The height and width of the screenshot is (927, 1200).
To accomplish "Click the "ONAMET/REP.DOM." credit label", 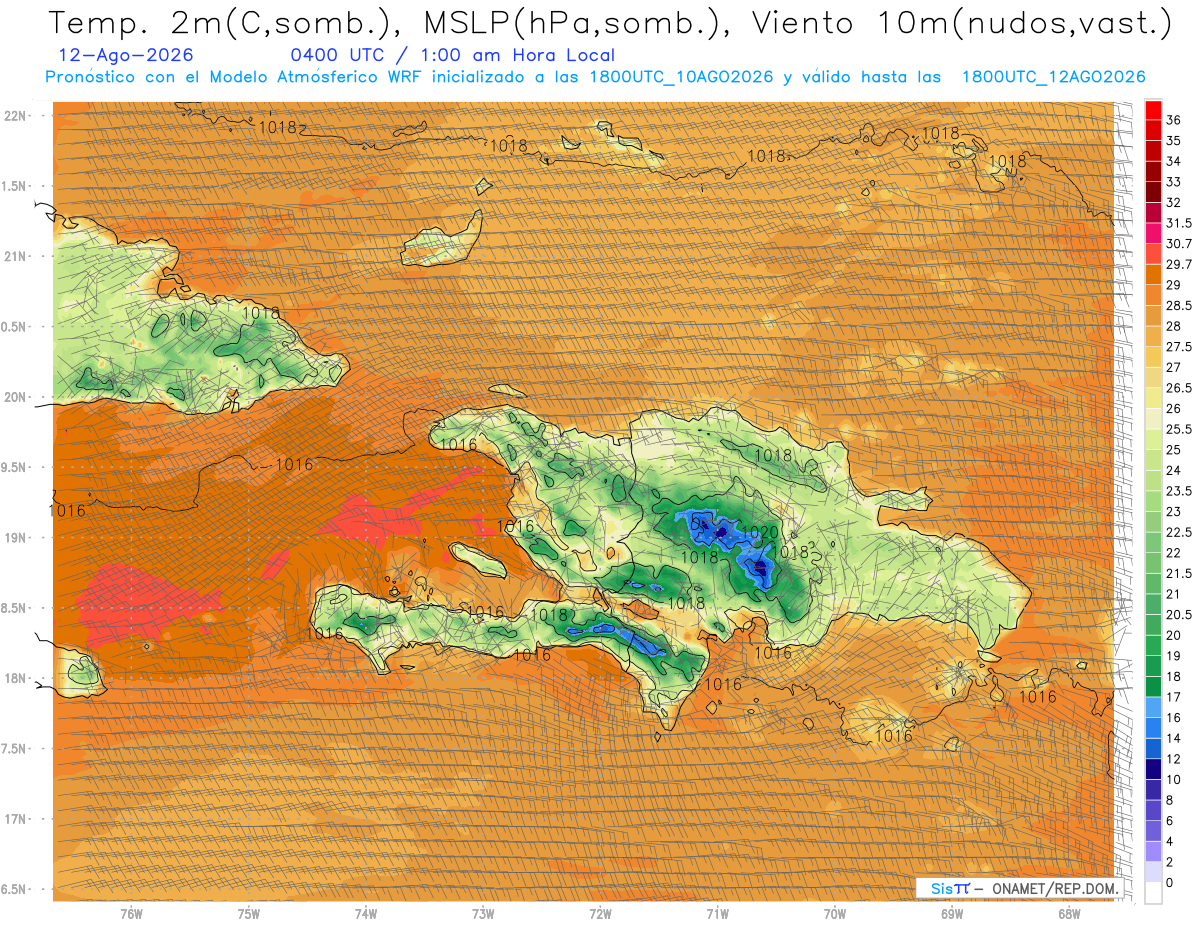I will [x=1054, y=889].
